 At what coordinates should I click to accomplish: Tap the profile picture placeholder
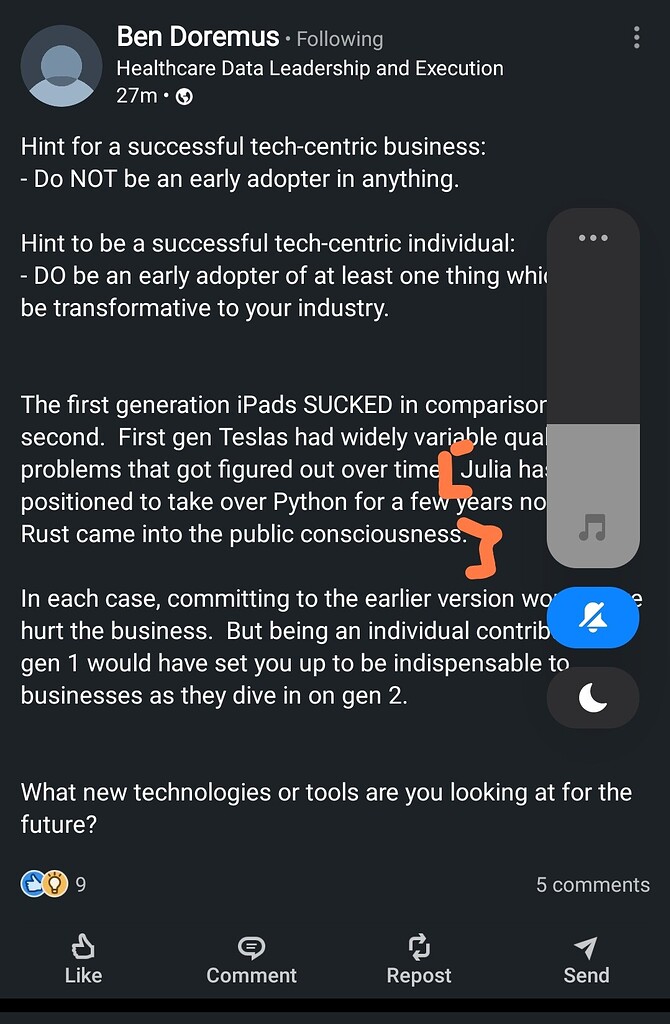(x=62, y=66)
